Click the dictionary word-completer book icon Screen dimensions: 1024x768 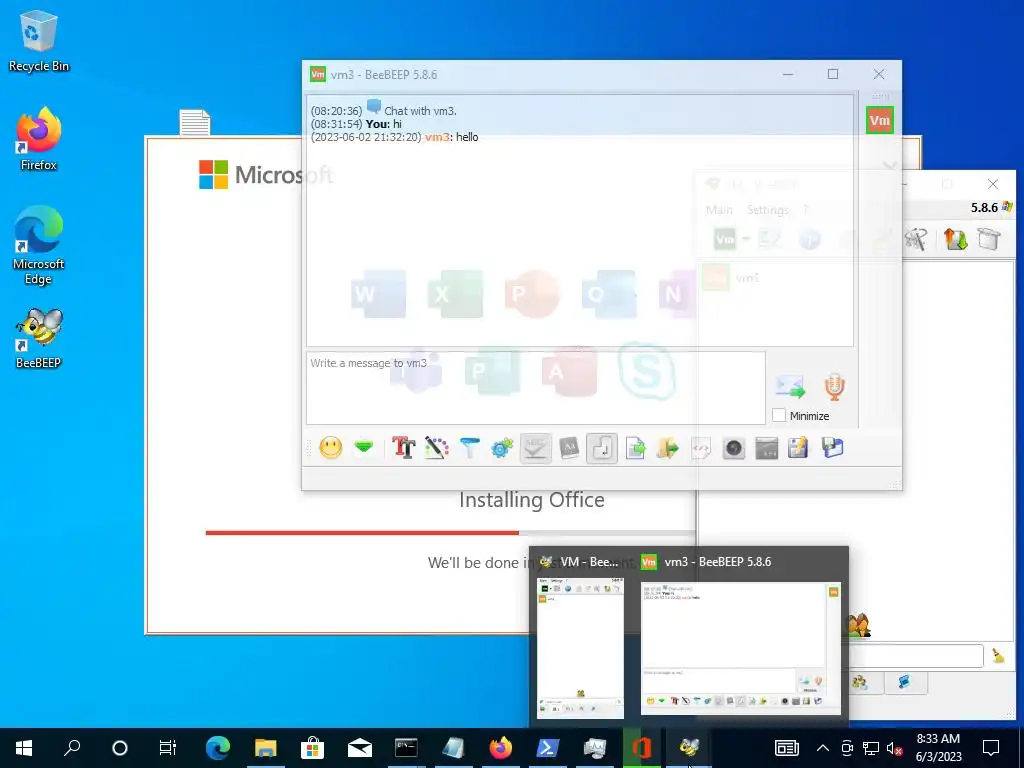569,448
